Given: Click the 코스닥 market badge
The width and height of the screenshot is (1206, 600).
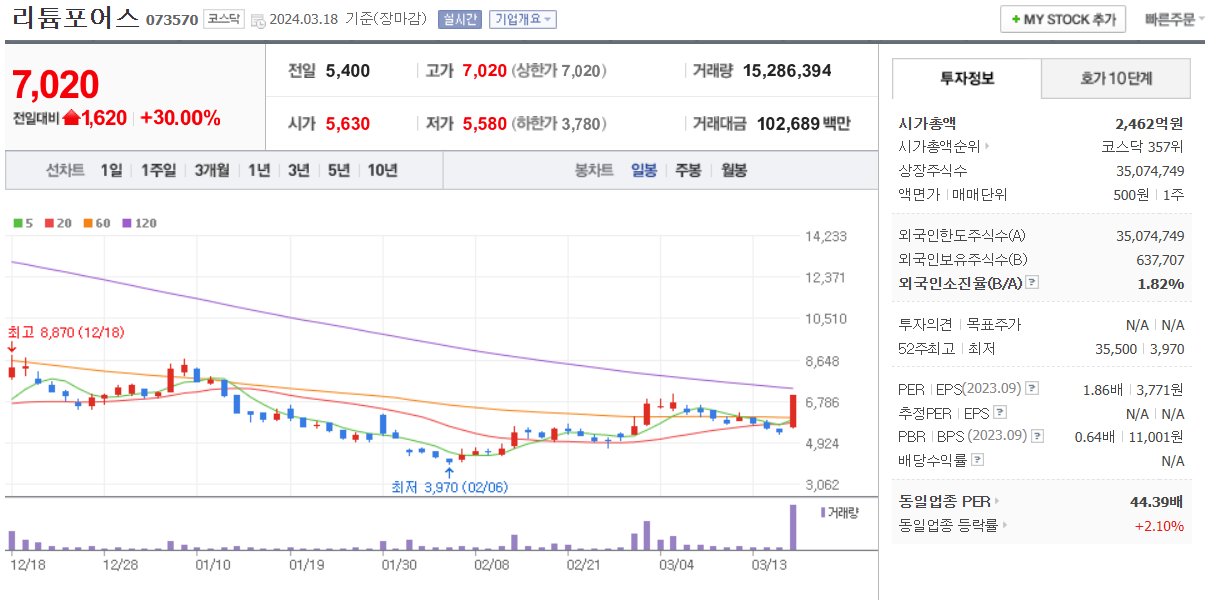Looking at the screenshot, I should [223, 19].
